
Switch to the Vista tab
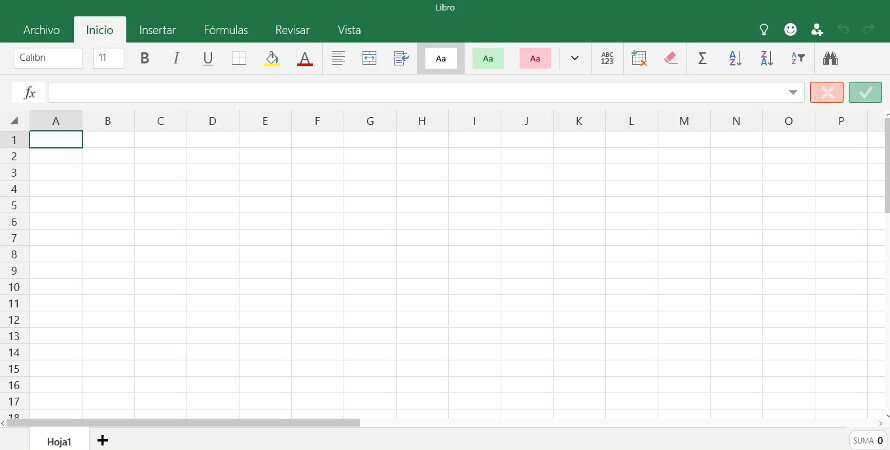coord(349,30)
